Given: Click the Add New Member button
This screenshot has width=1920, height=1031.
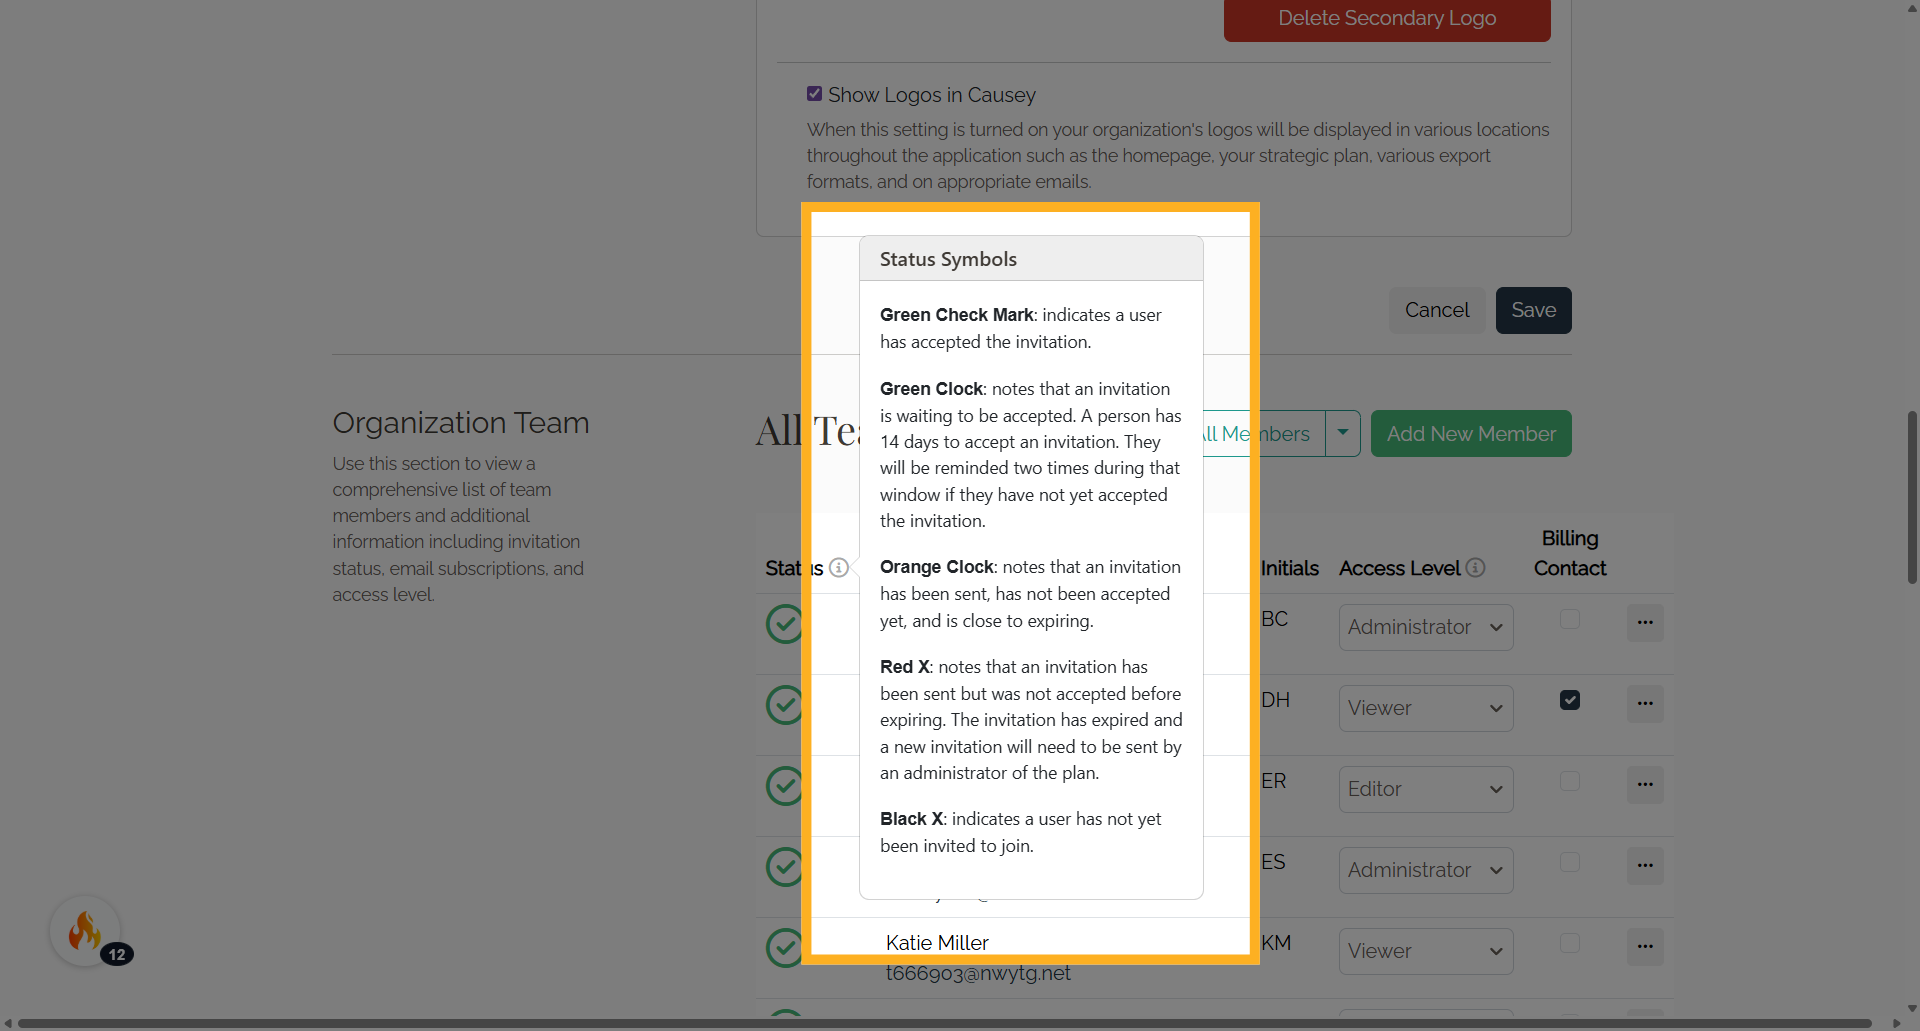Looking at the screenshot, I should (x=1471, y=434).
